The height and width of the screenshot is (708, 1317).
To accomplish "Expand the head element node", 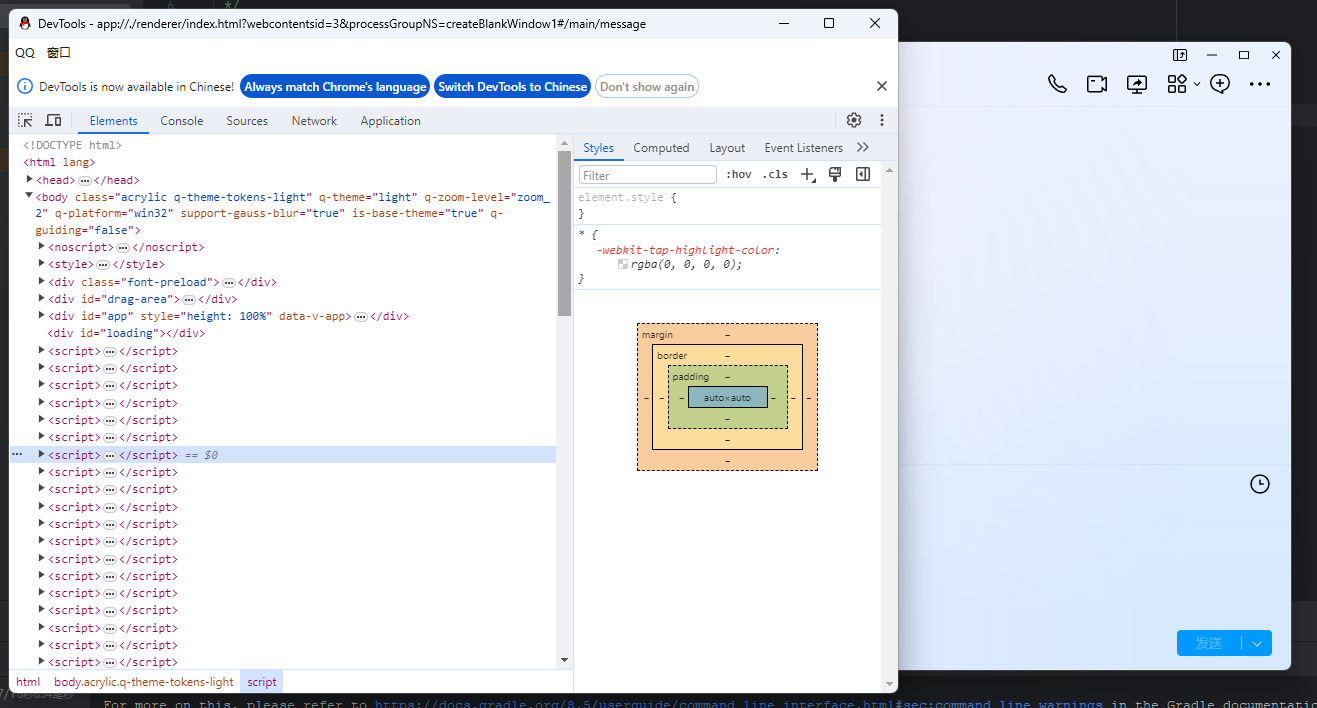I will pos(30,179).
